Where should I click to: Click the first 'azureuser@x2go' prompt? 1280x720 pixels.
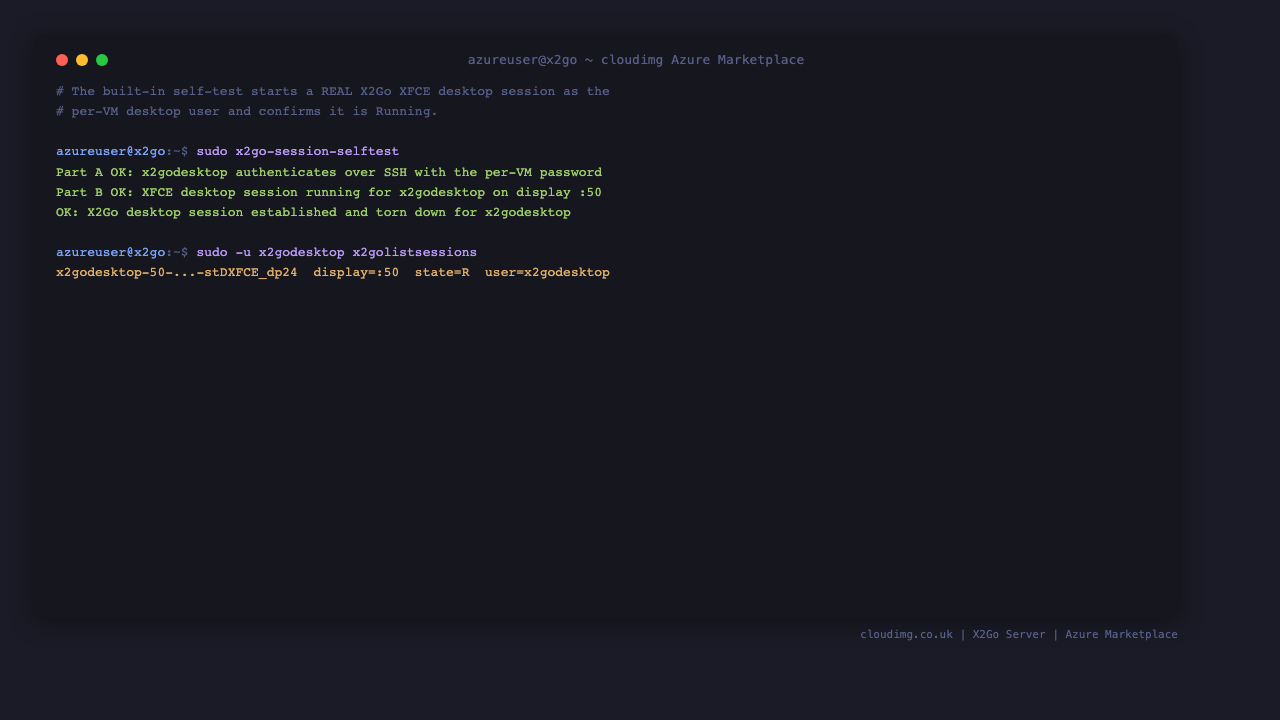tap(111, 152)
